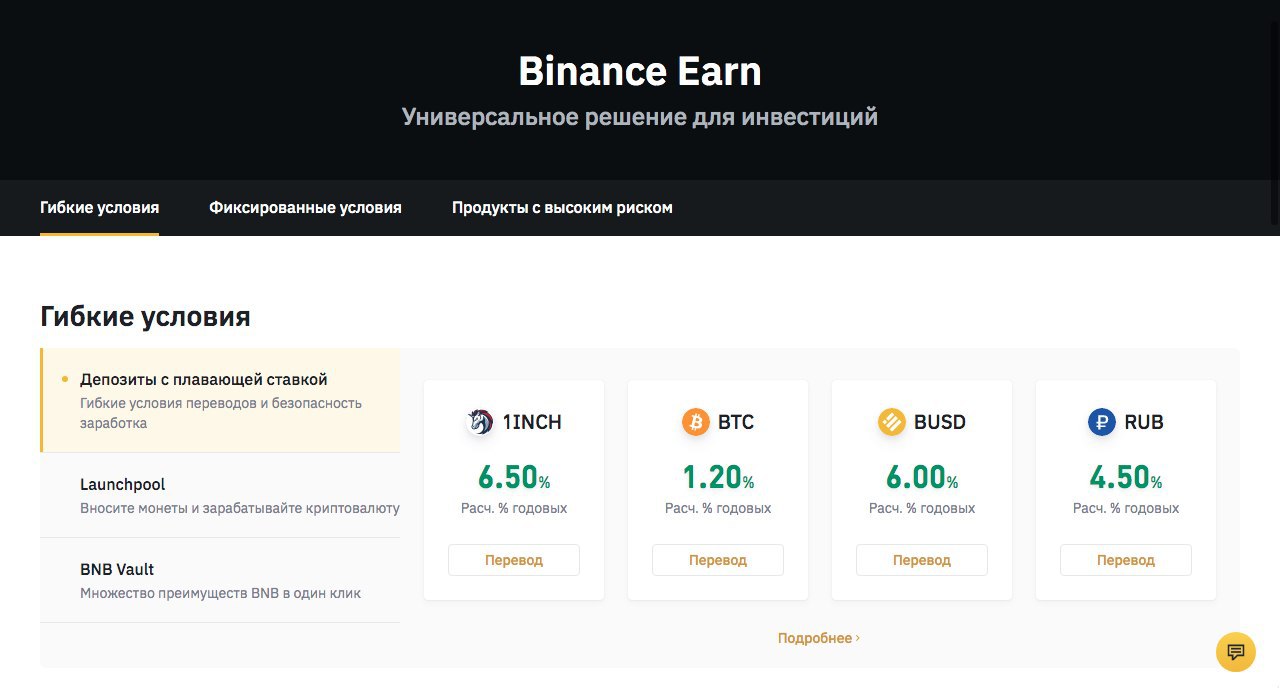The height and width of the screenshot is (688, 1280).
Task: Open the chat support icon
Action: (x=1235, y=652)
